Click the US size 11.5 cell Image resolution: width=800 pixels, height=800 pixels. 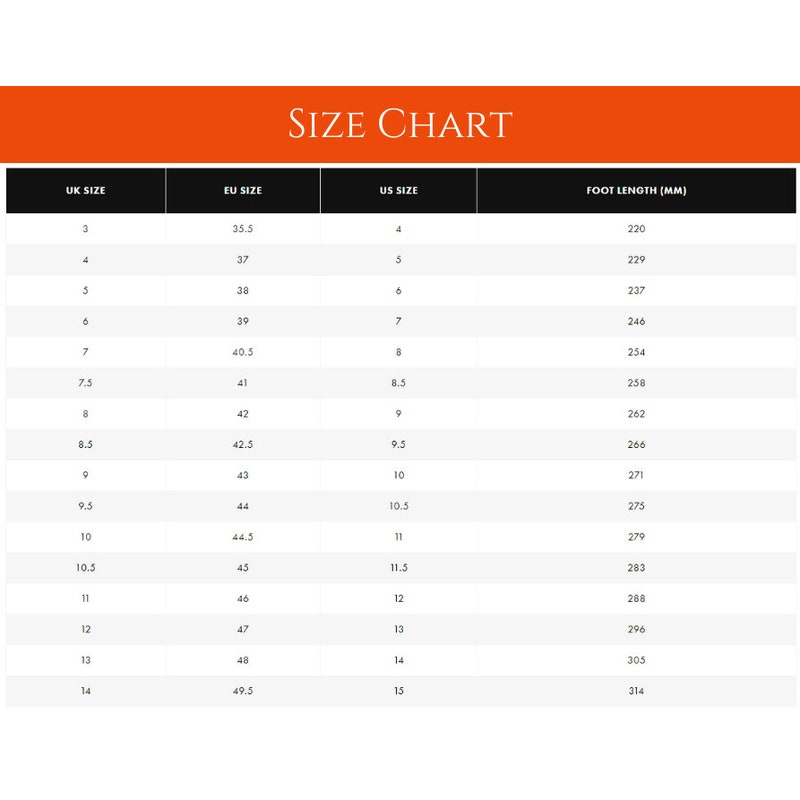pyautogui.click(x=398, y=567)
